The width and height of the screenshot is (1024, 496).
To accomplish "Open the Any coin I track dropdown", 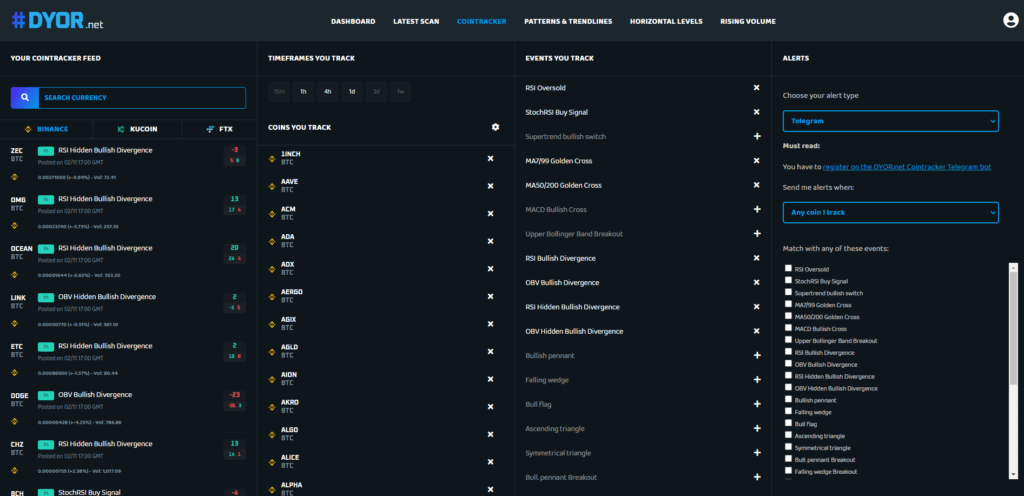I will click(x=891, y=212).
